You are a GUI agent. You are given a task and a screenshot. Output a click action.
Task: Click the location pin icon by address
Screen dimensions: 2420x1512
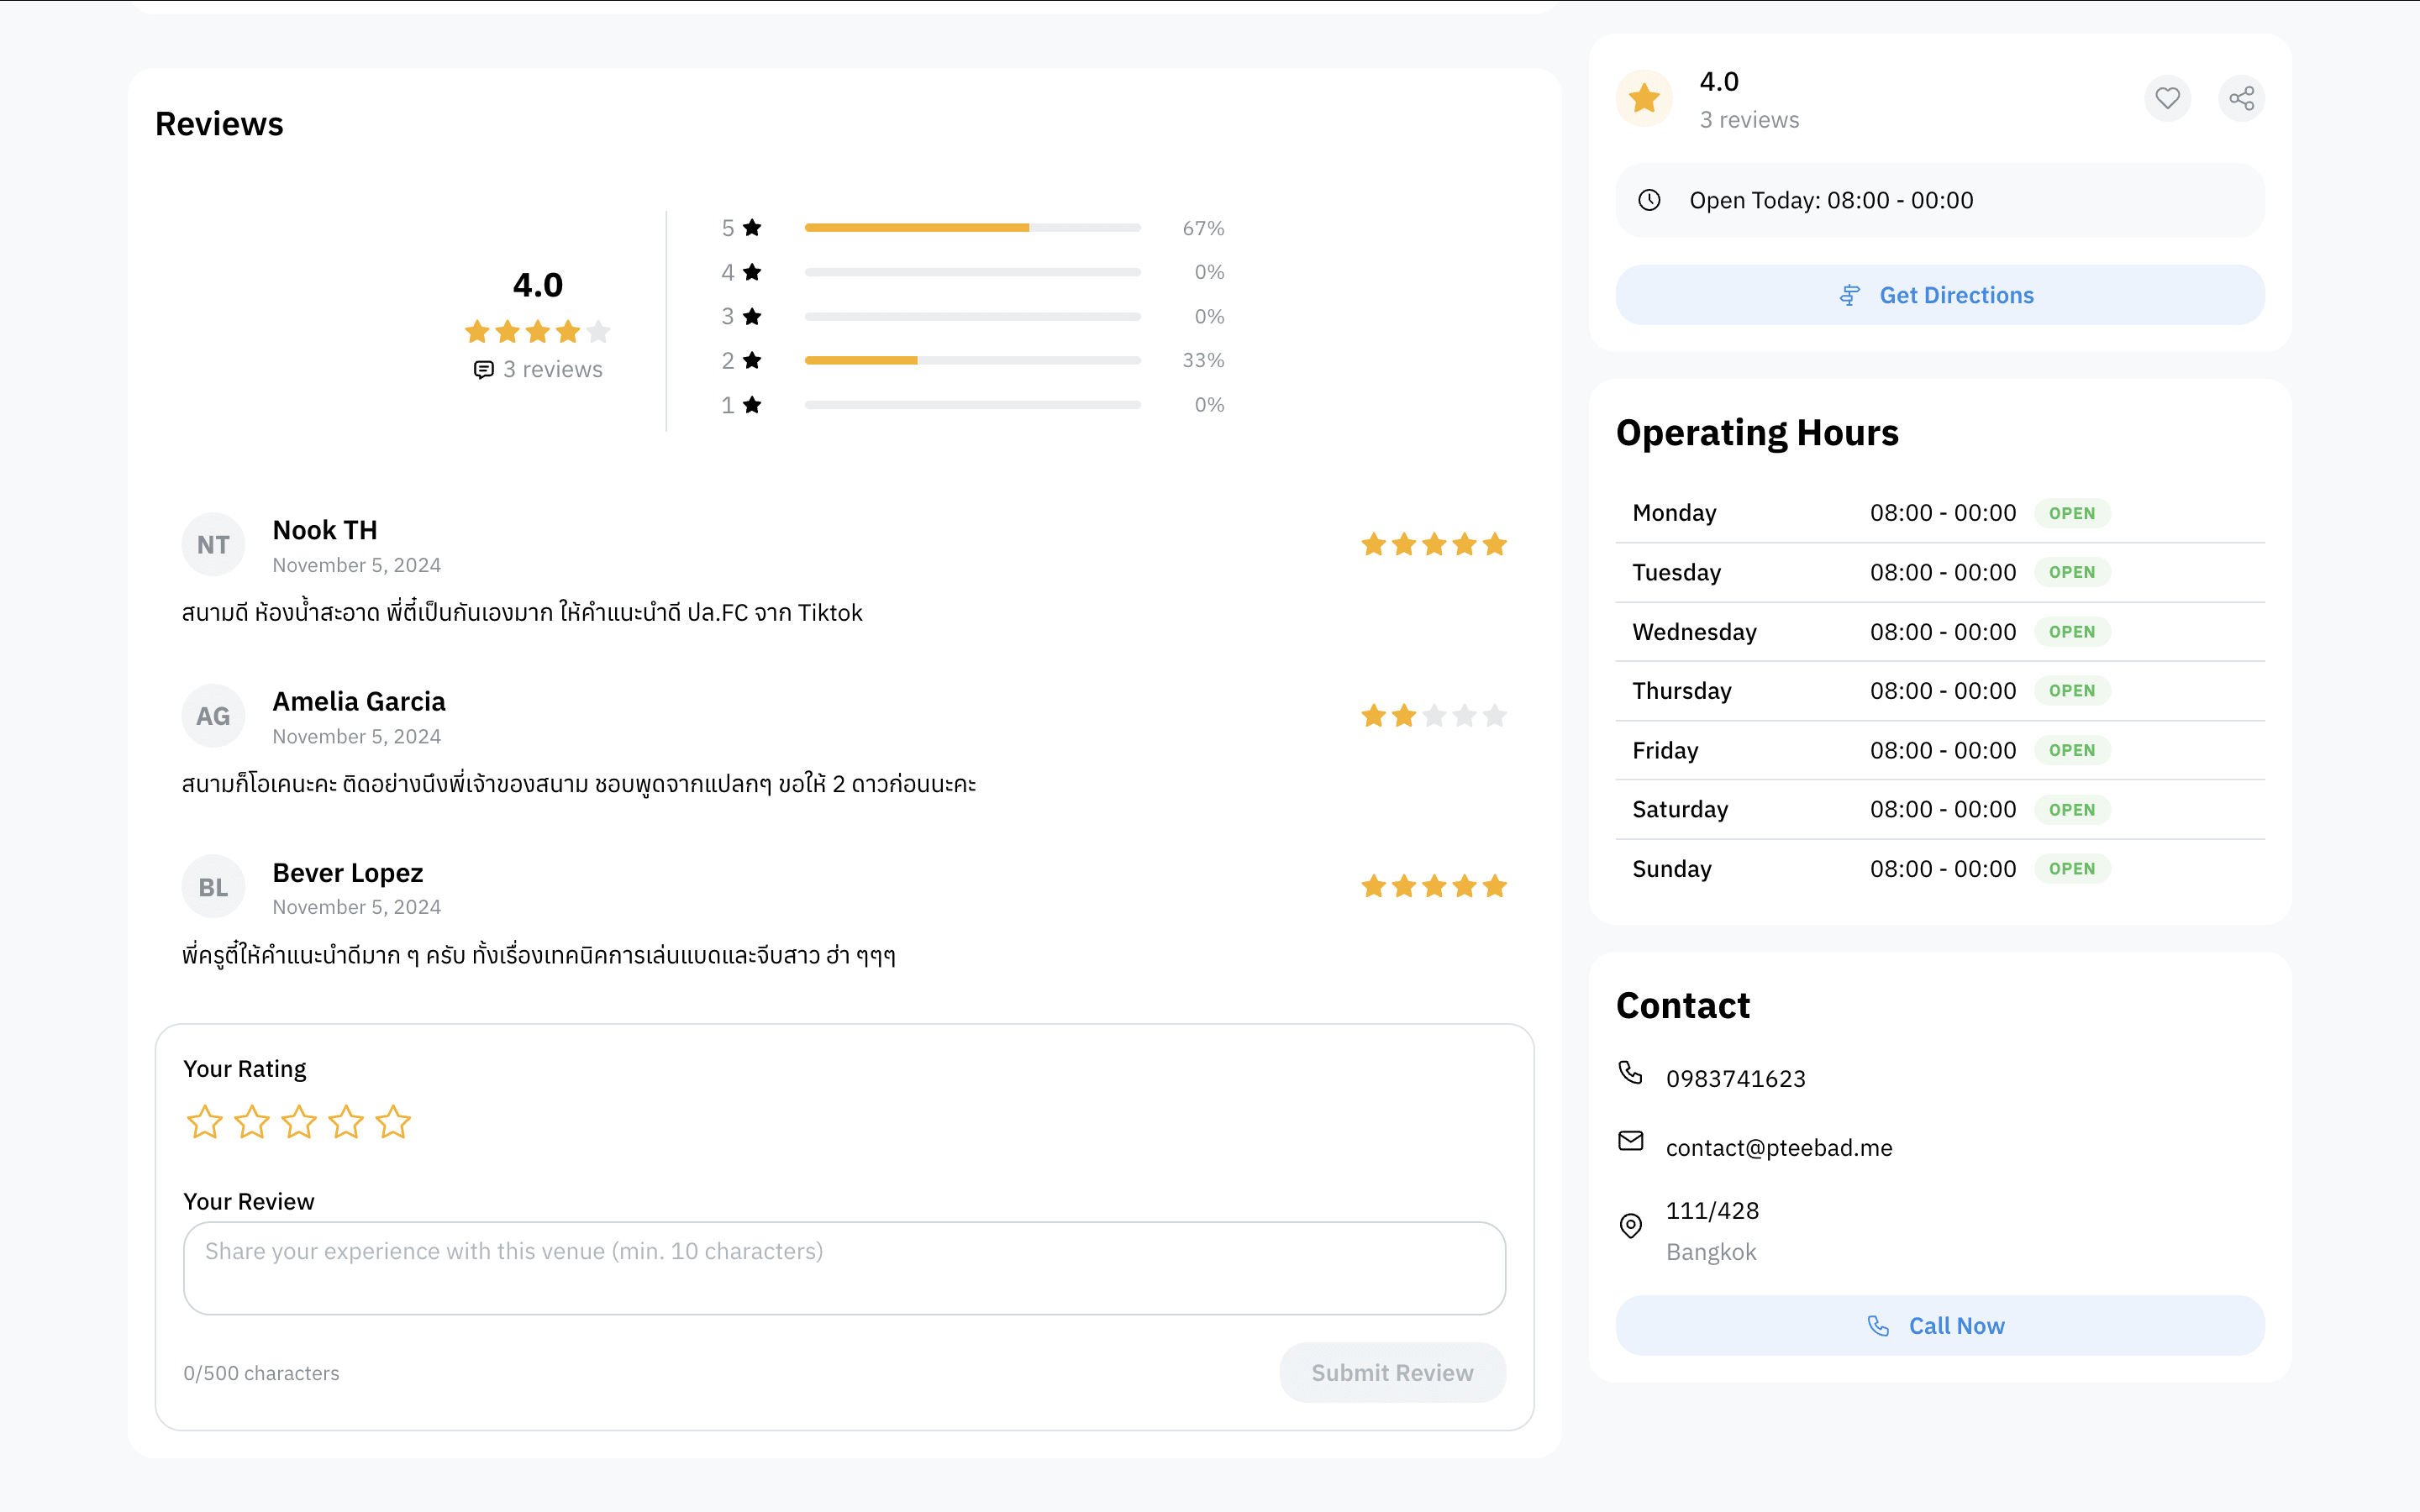click(1630, 1226)
